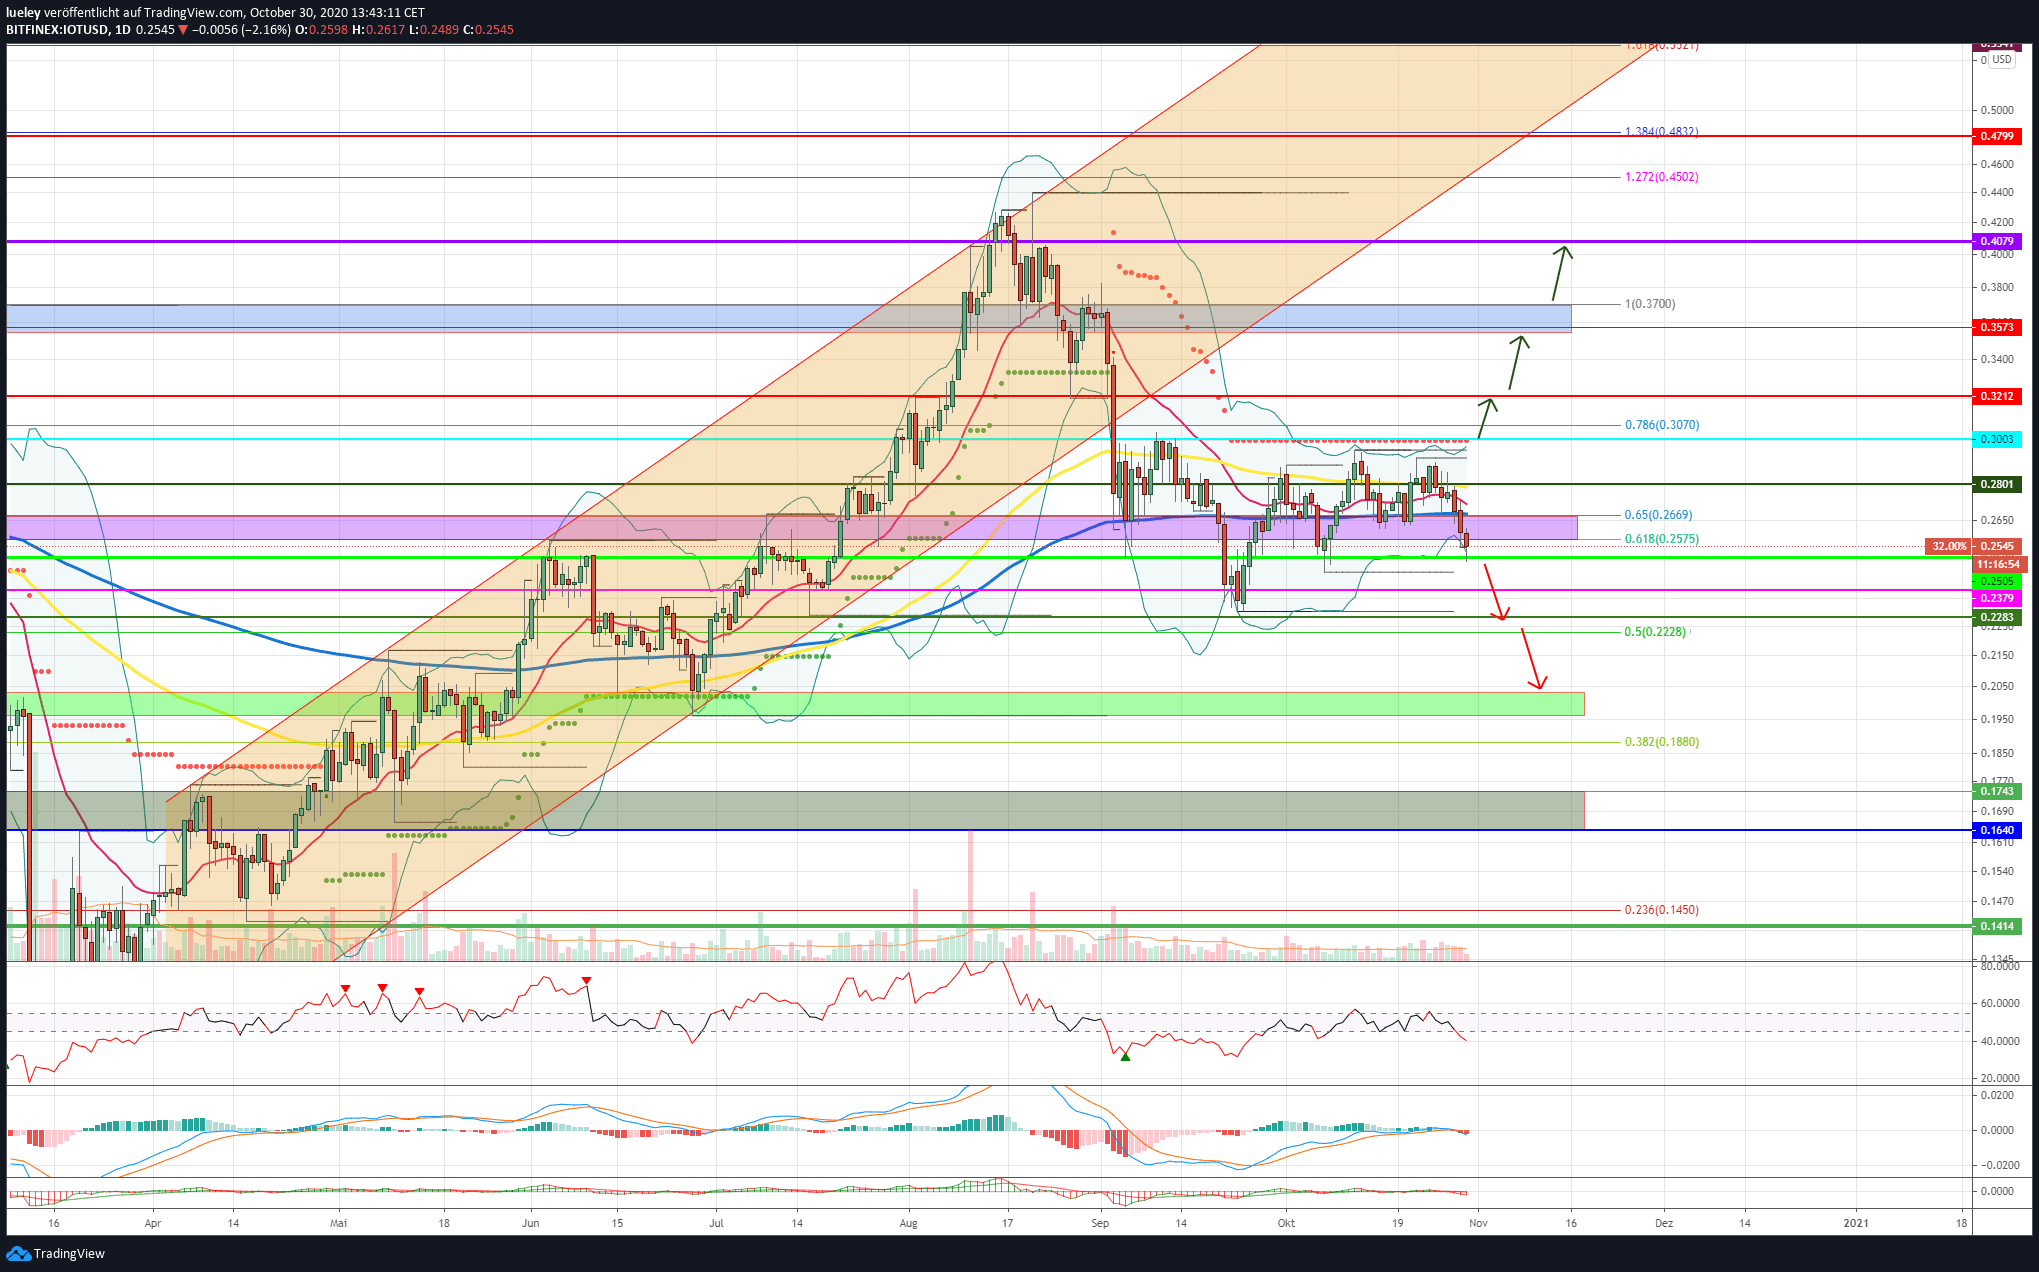Select the dark green 0.2801 price label
Screen dimensions: 2039x1272
[1997, 484]
